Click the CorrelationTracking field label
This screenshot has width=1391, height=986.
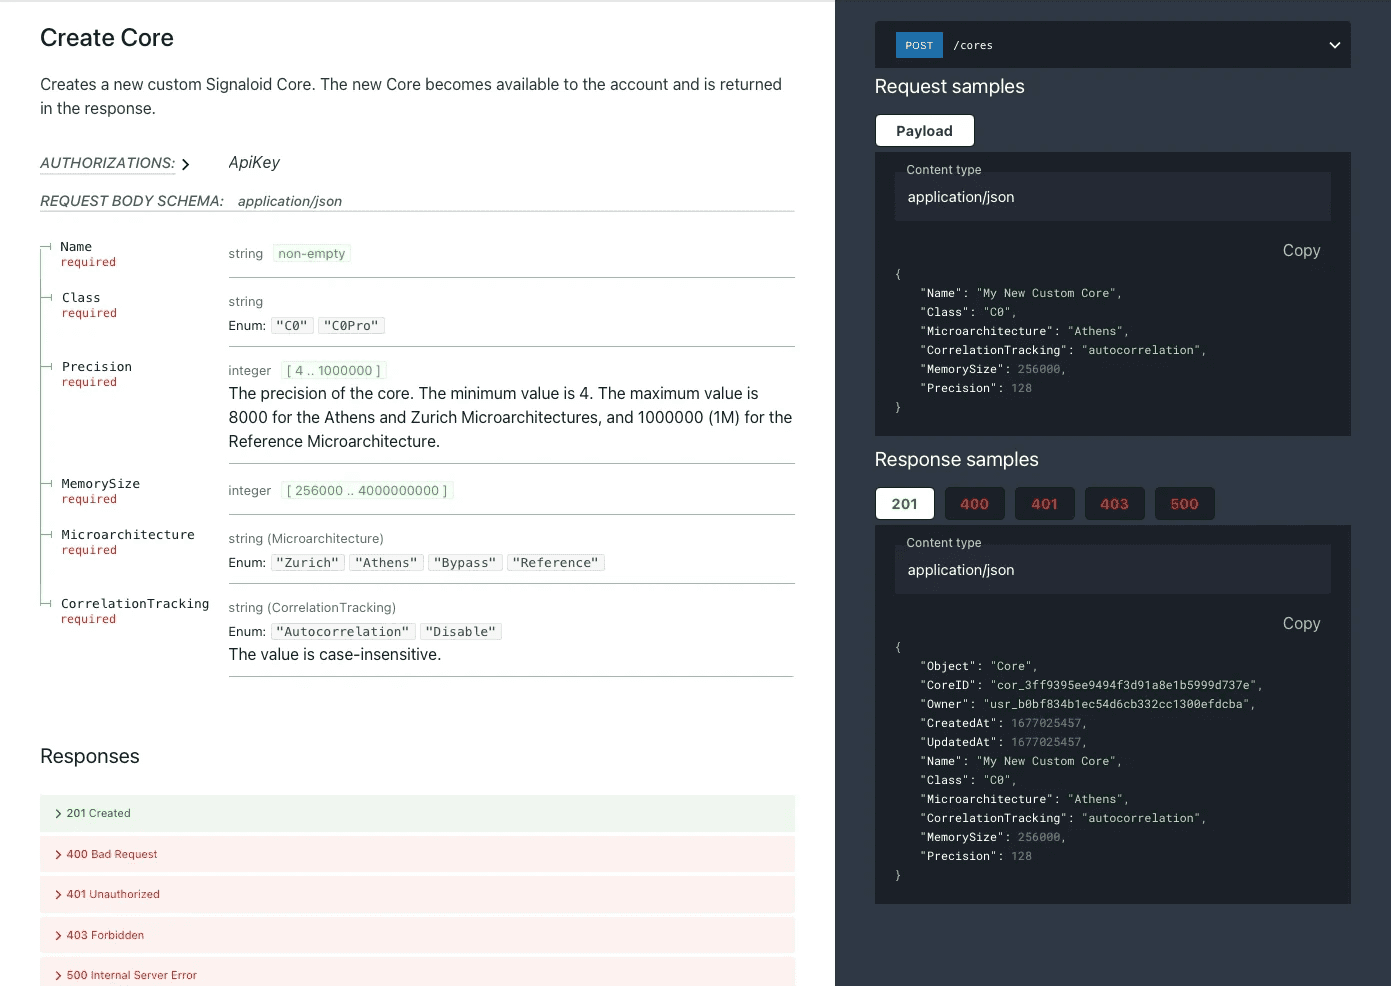pyautogui.click(x=135, y=604)
